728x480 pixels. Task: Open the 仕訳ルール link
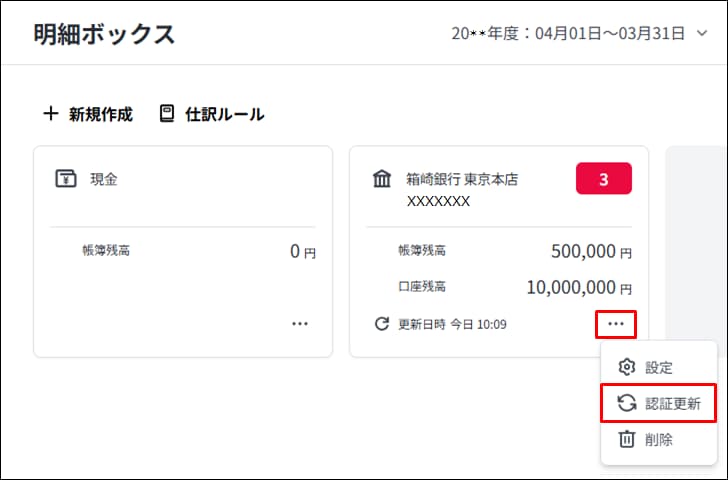pos(224,114)
